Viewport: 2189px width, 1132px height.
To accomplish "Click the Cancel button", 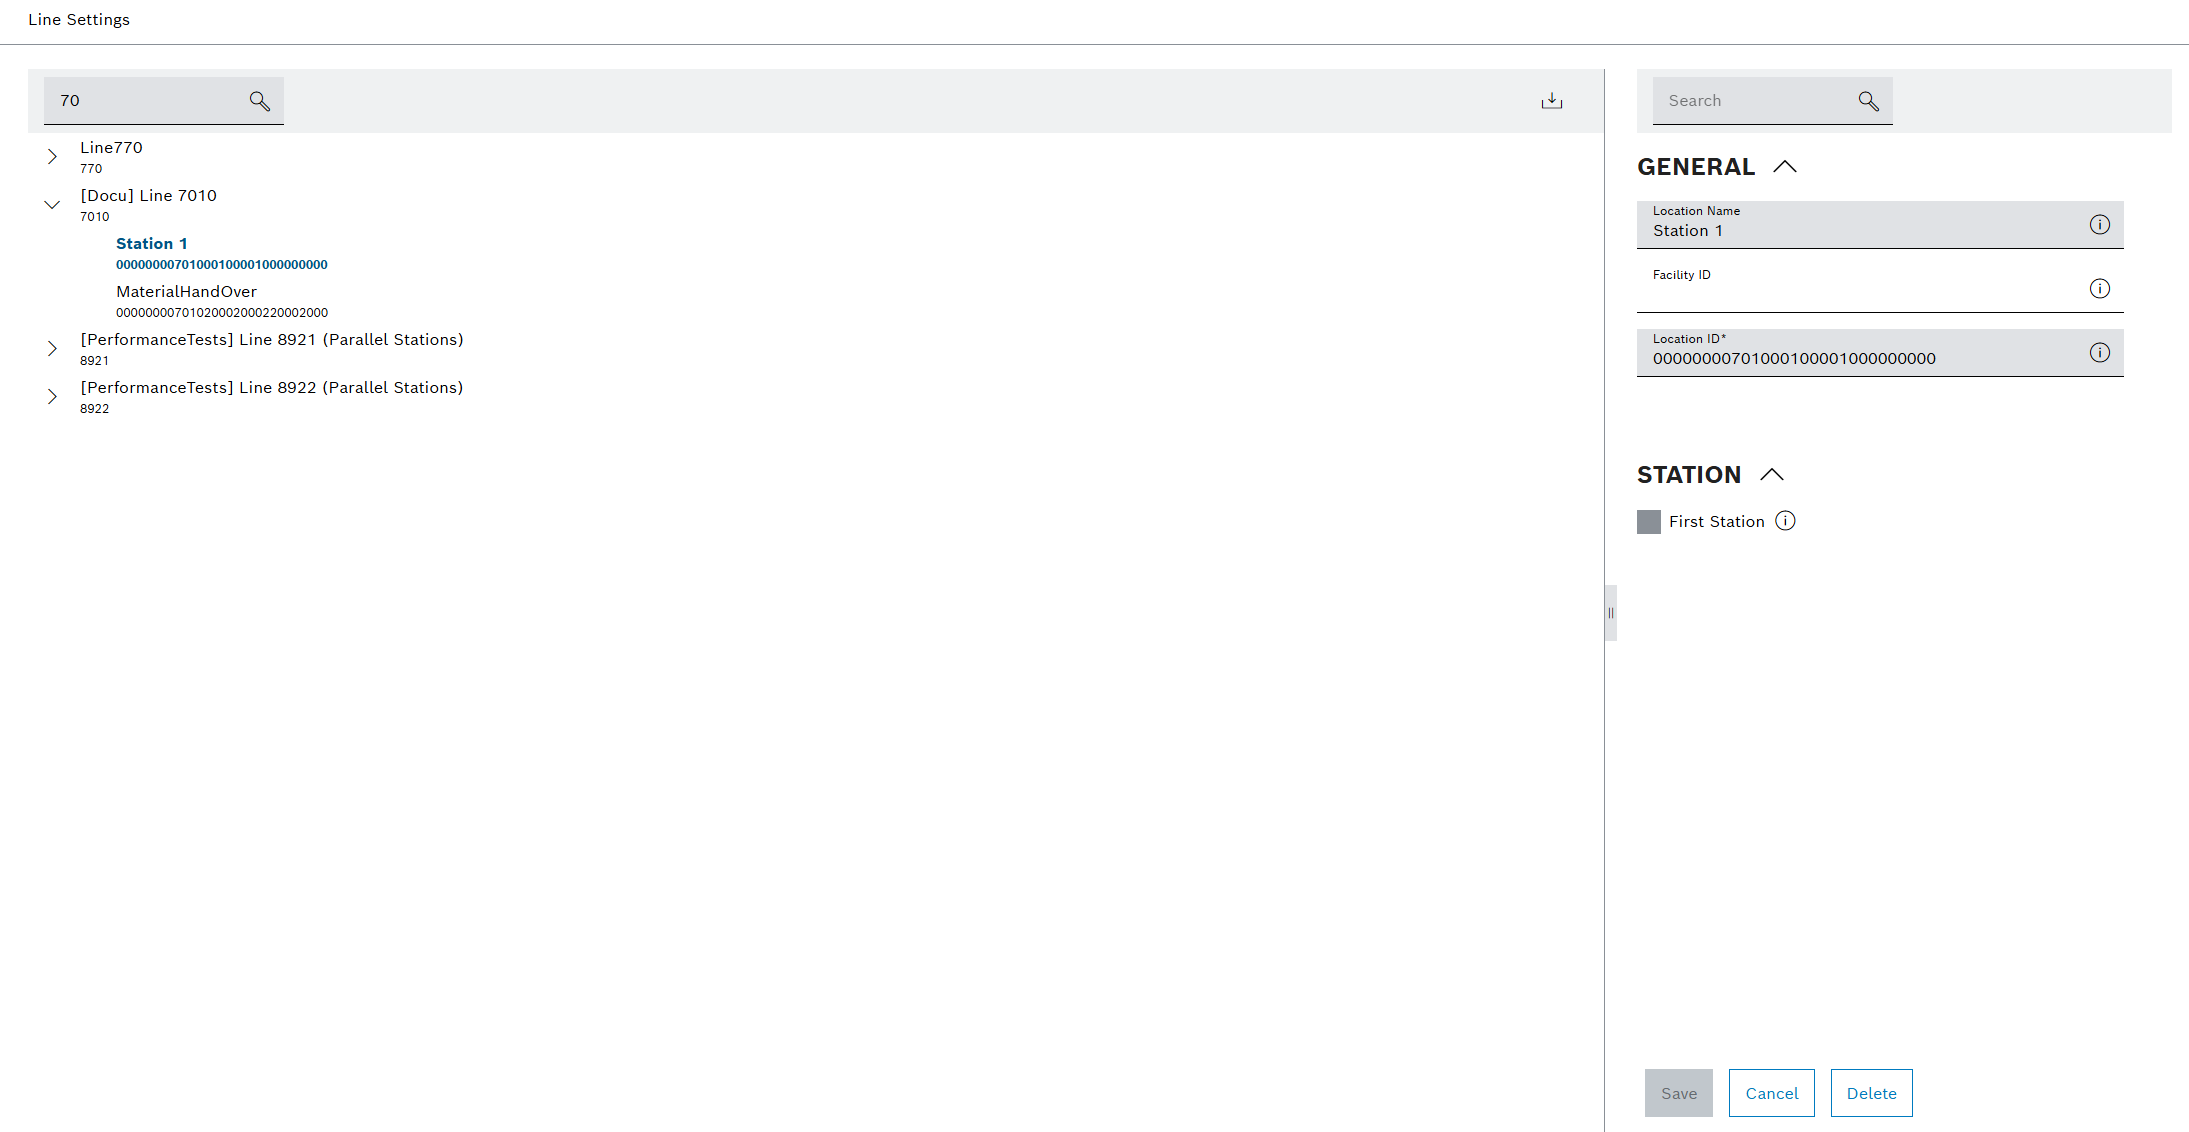I will (1771, 1093).
